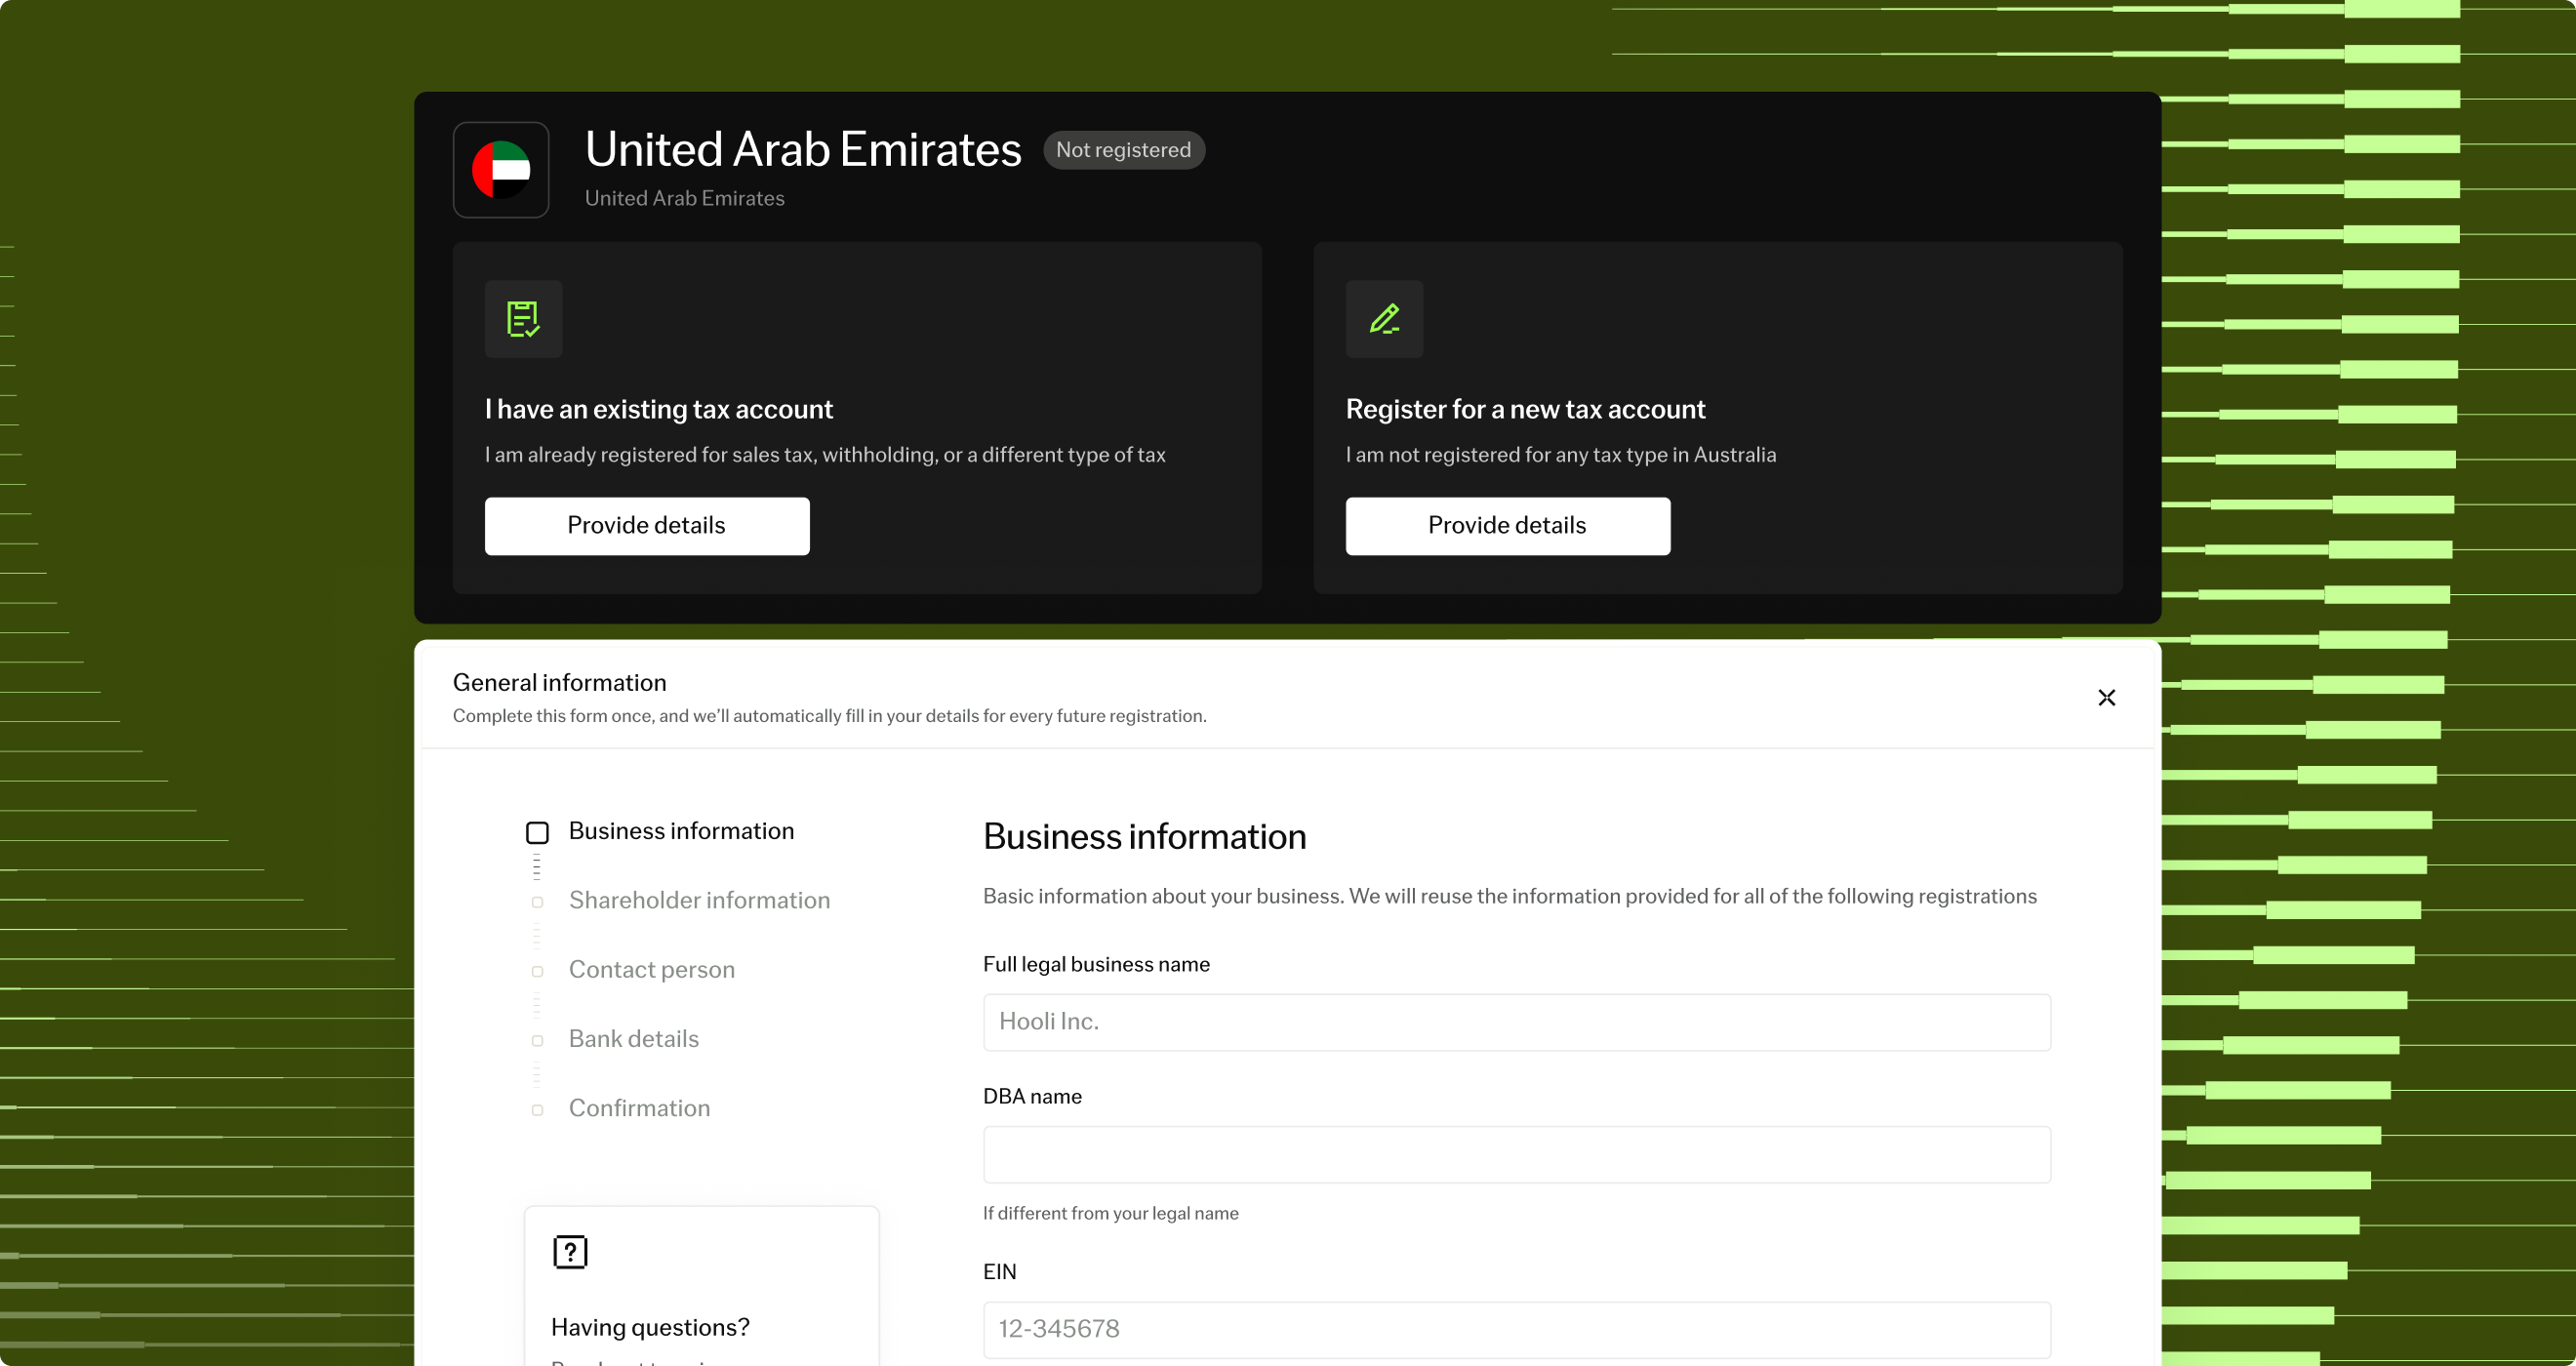Select Business information in the step list

tap(681, 831)
